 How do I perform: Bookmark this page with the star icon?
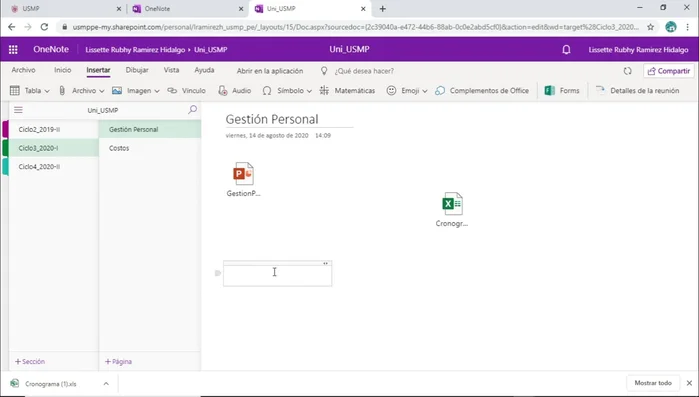click(650, 27)
